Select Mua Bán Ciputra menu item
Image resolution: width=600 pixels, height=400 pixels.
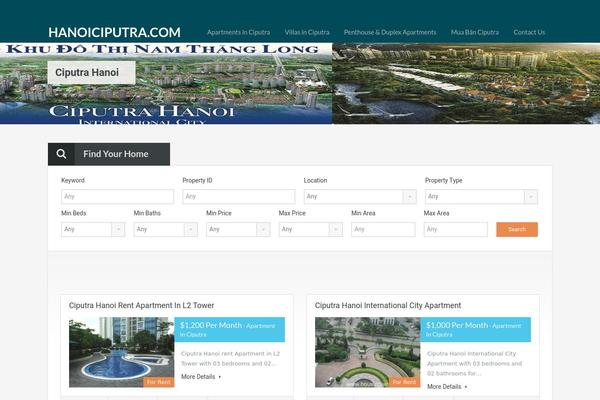475,33
